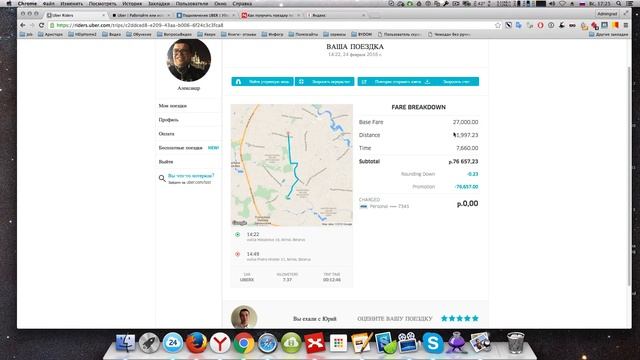This screenshot has height=360, width=640.
Task: Click the Александр profile photo
Action: tap(189, 60)
